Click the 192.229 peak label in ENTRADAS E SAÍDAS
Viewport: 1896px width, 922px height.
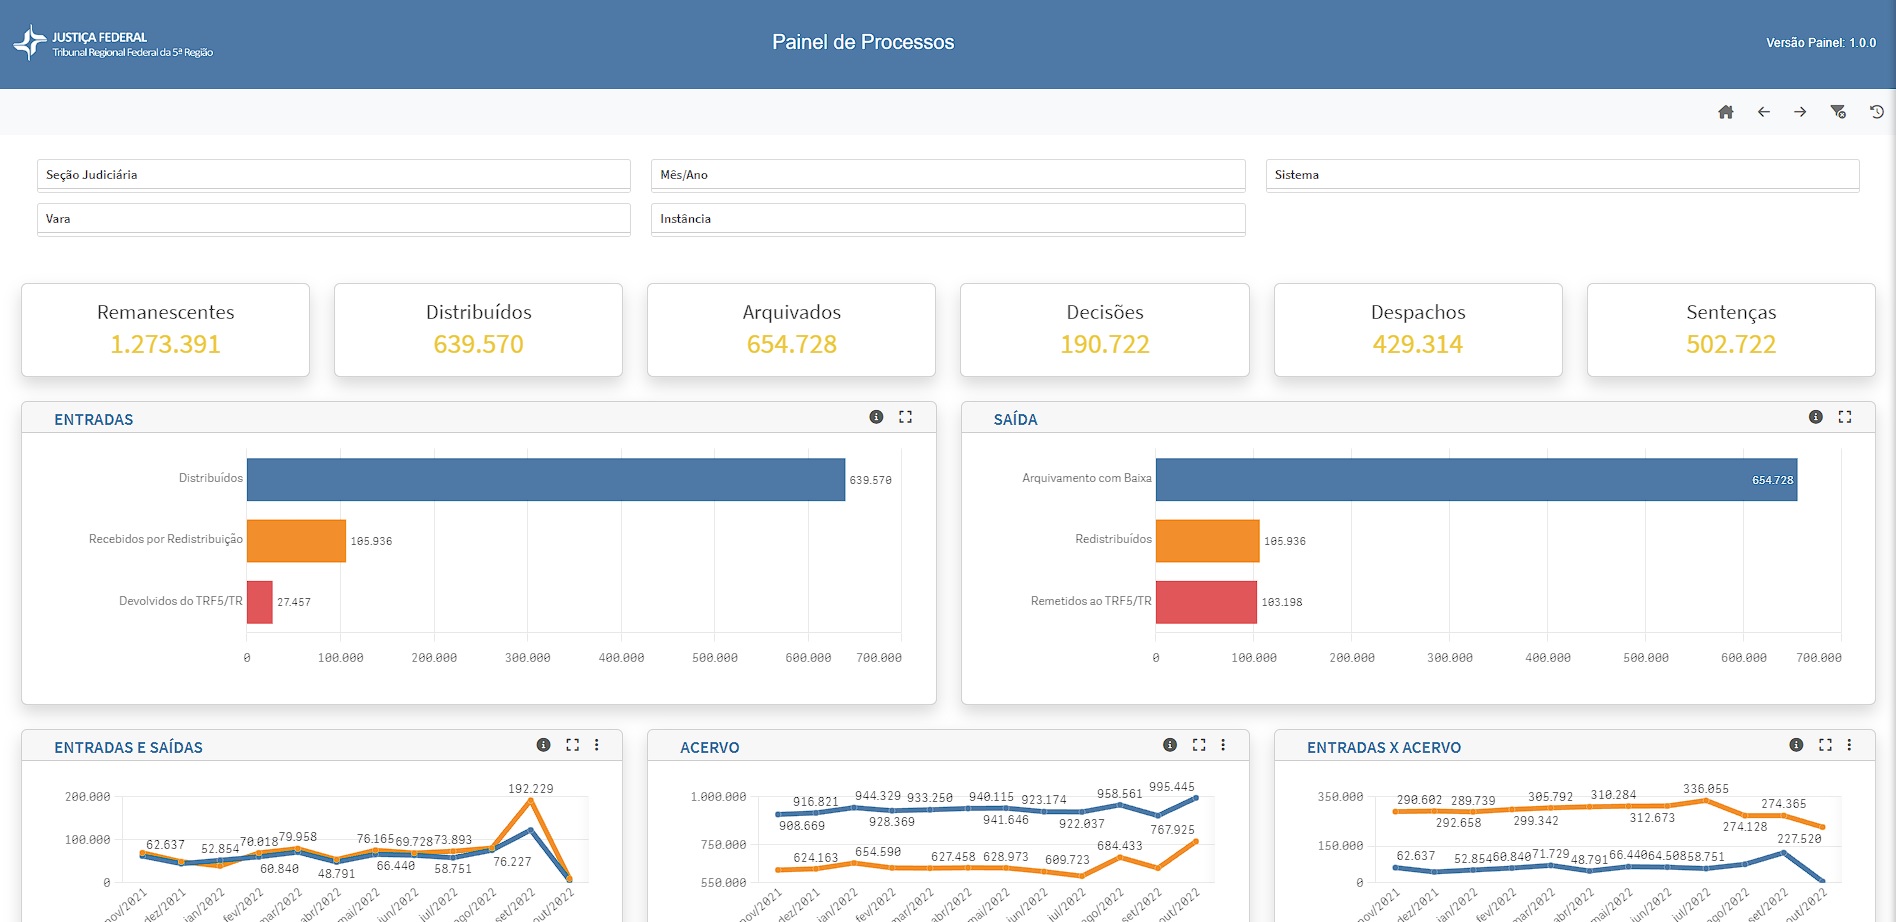coord(530,789)
